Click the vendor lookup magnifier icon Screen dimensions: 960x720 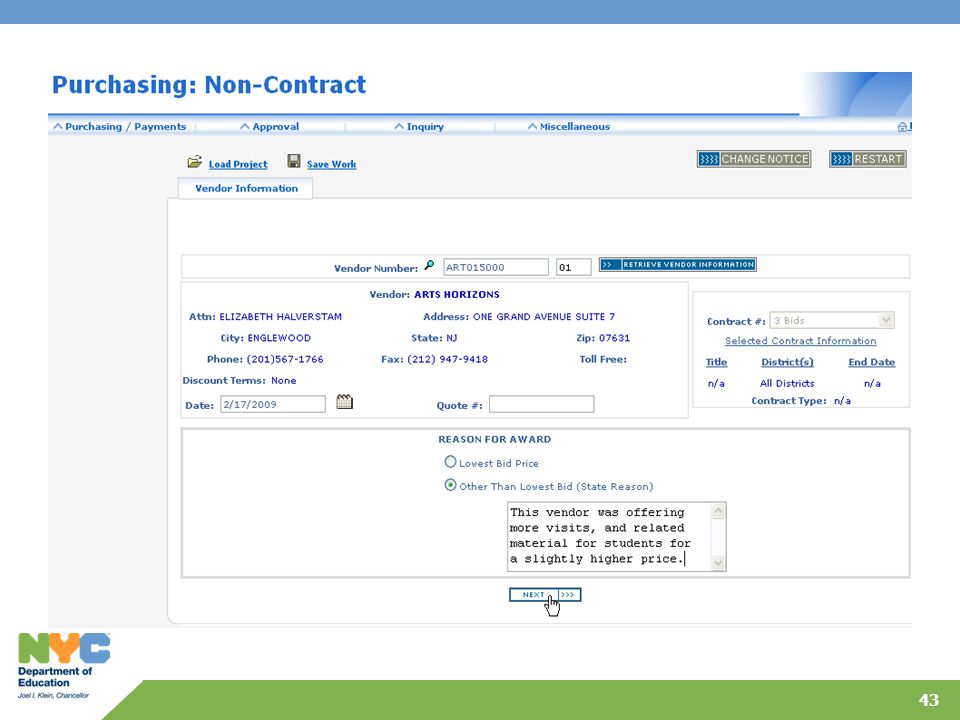pos(429,265)
